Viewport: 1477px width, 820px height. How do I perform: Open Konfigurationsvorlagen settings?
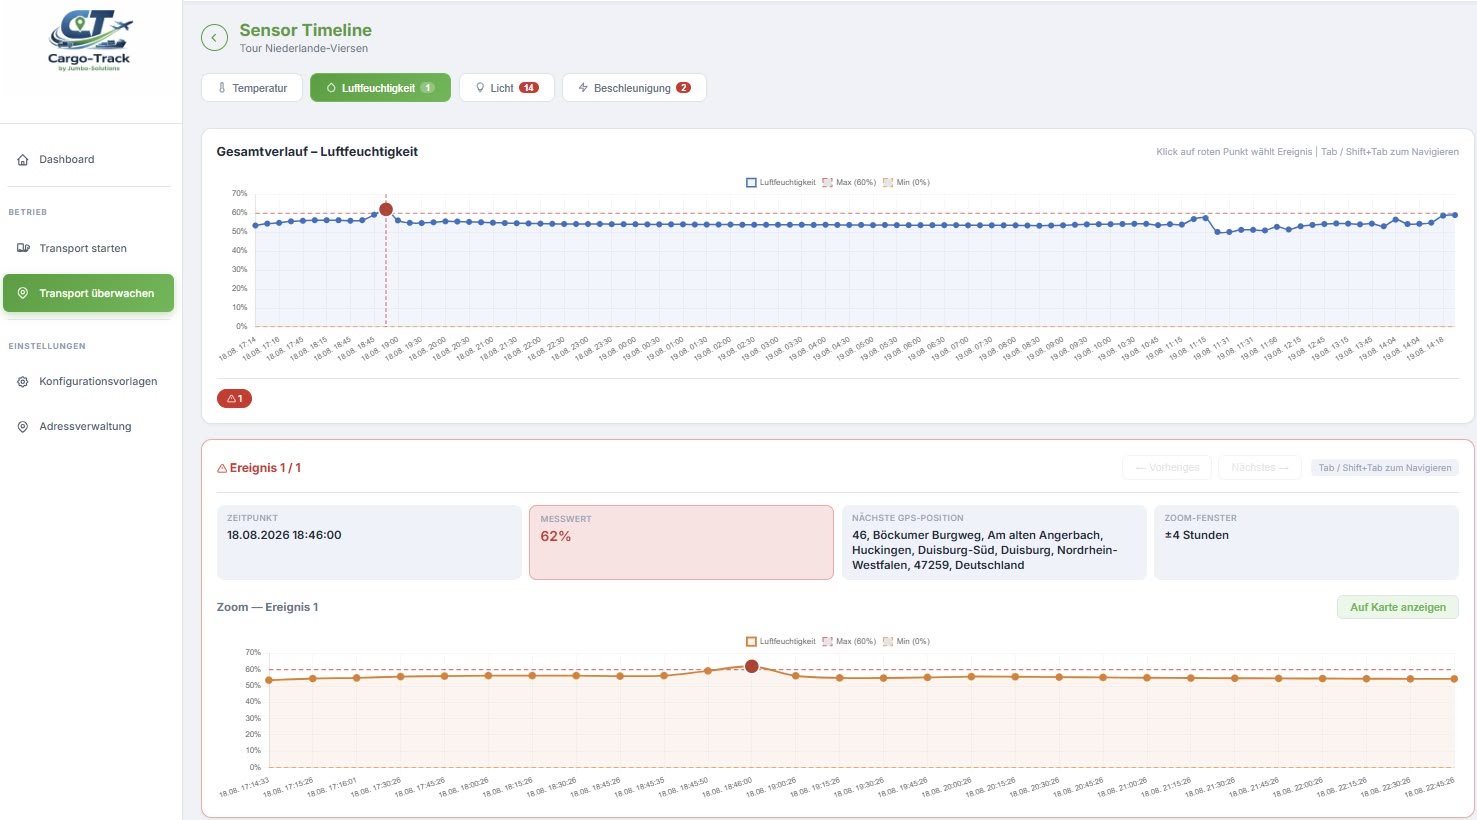87,382
